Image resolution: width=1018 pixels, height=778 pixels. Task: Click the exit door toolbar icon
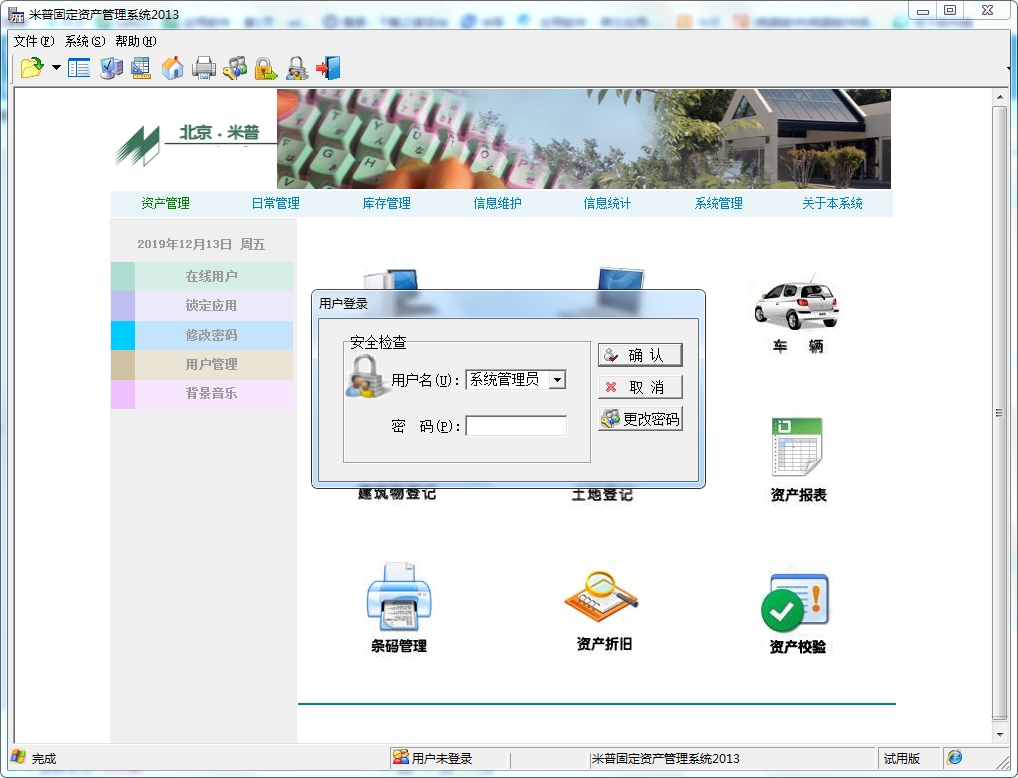tap(328, 68)
